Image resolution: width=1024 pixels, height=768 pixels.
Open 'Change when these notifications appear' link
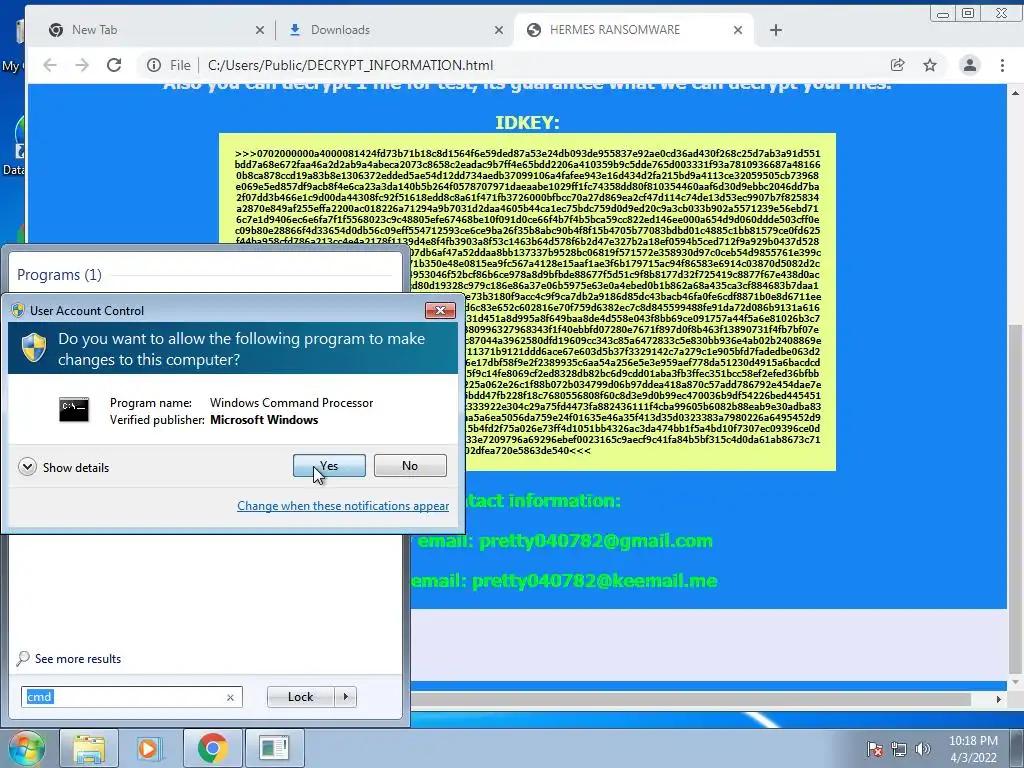tap(343, 505)
